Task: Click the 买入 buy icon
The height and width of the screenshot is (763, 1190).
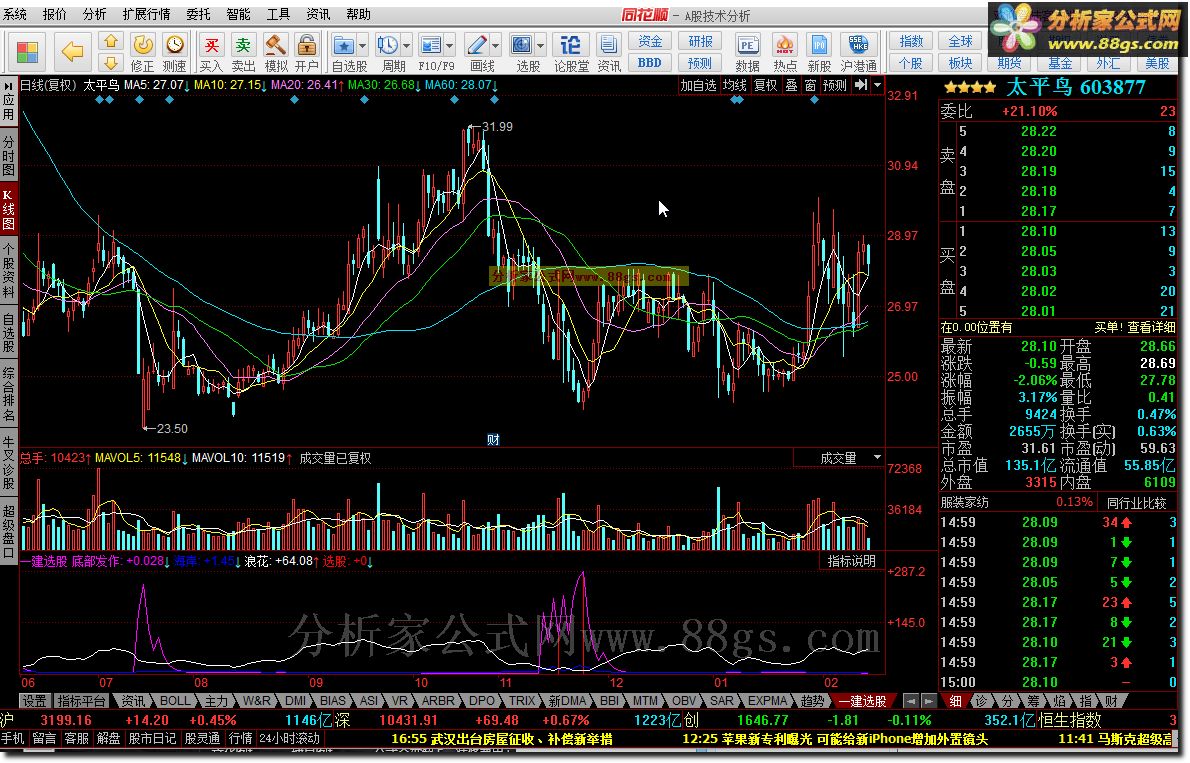Action: pyautogui.click(x=212, y=46)
